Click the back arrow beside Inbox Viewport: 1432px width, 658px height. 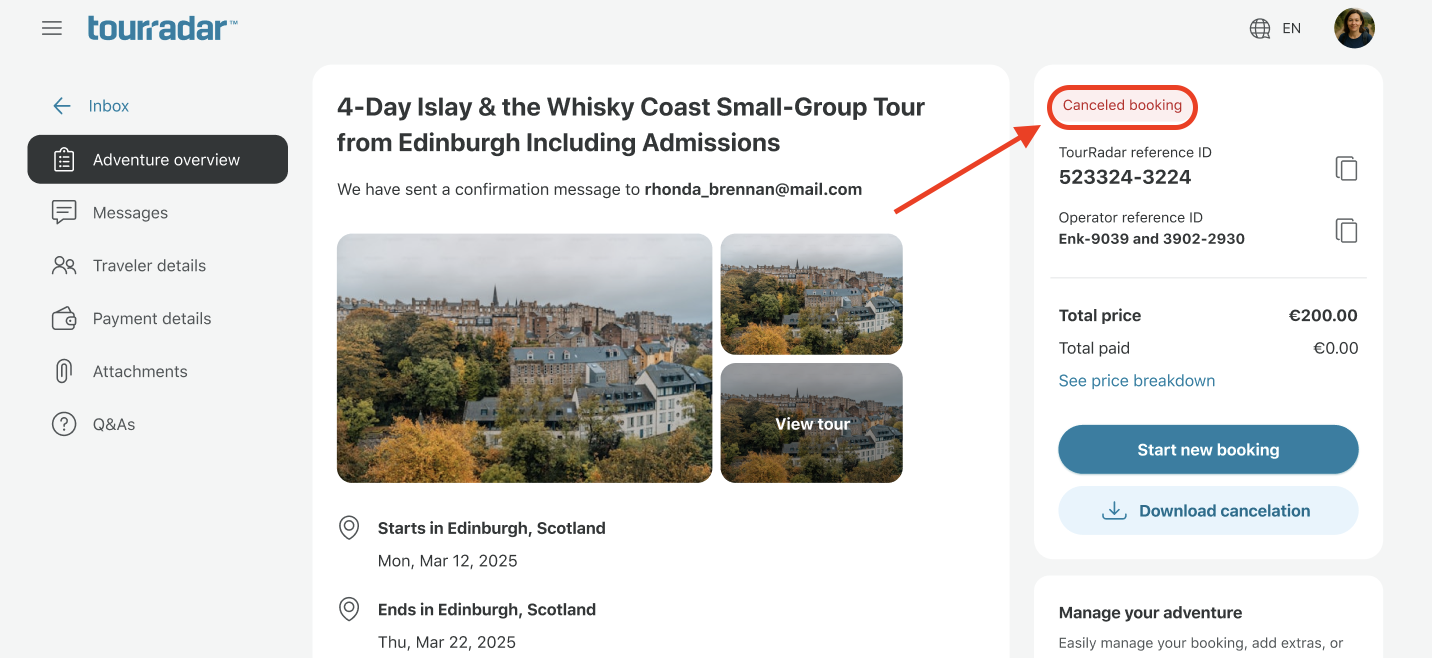click(62, 106)
